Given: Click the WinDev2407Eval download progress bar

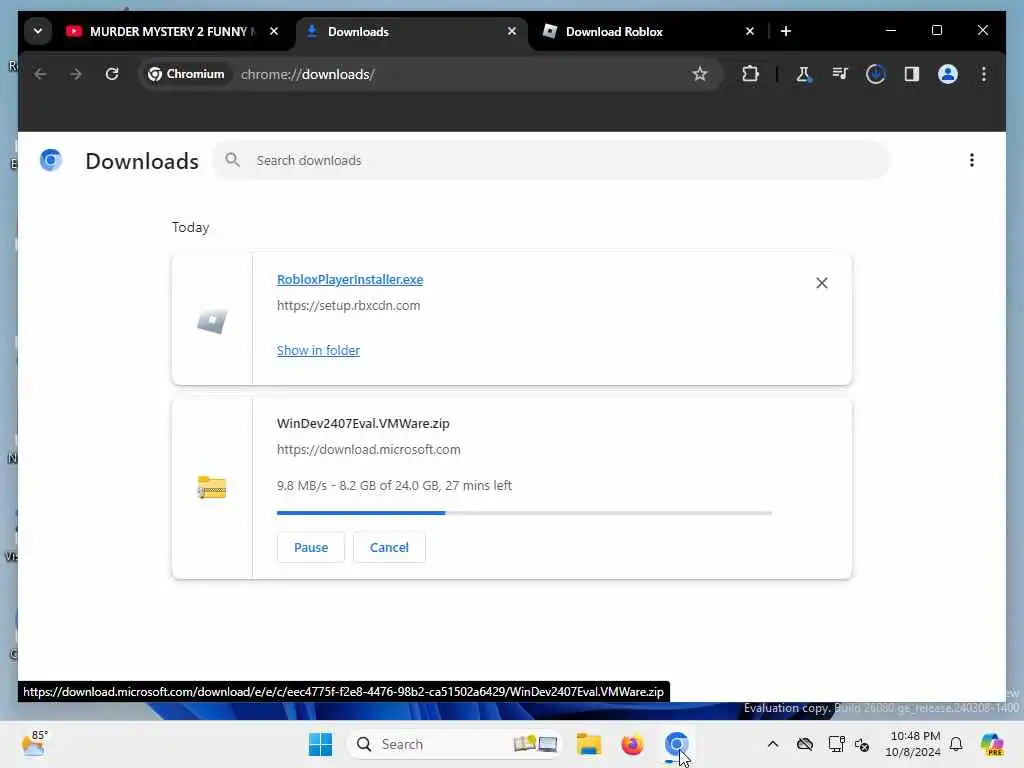Looking at the screenshot, I should 524,513.
